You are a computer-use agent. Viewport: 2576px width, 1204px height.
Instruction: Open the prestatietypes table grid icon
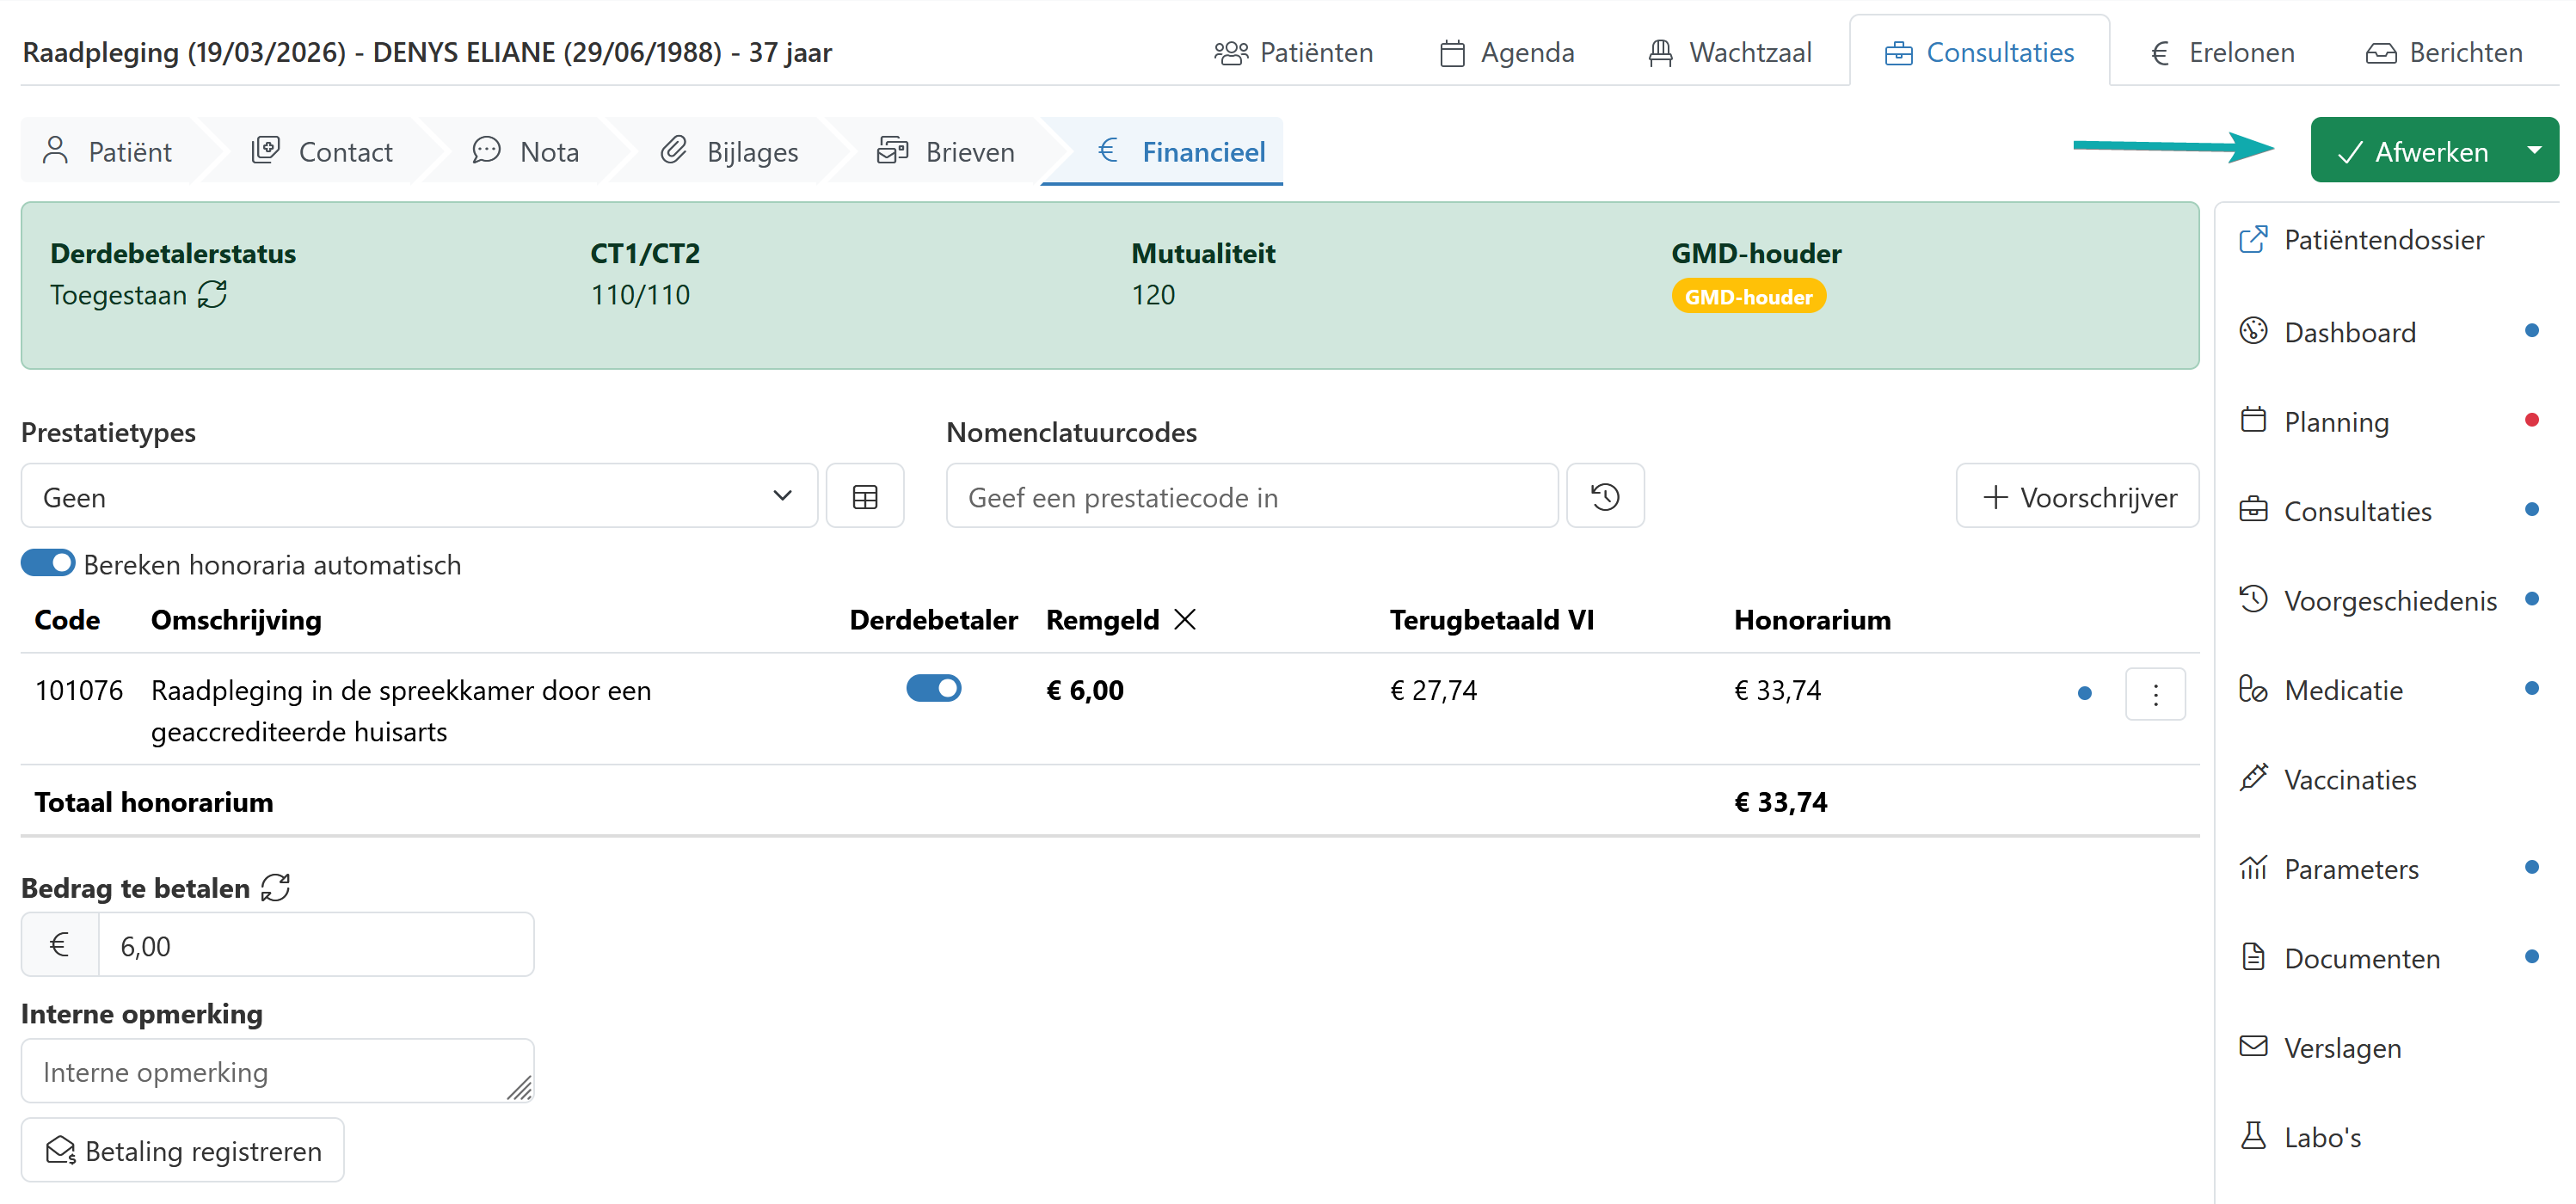[x=864, y=497]
